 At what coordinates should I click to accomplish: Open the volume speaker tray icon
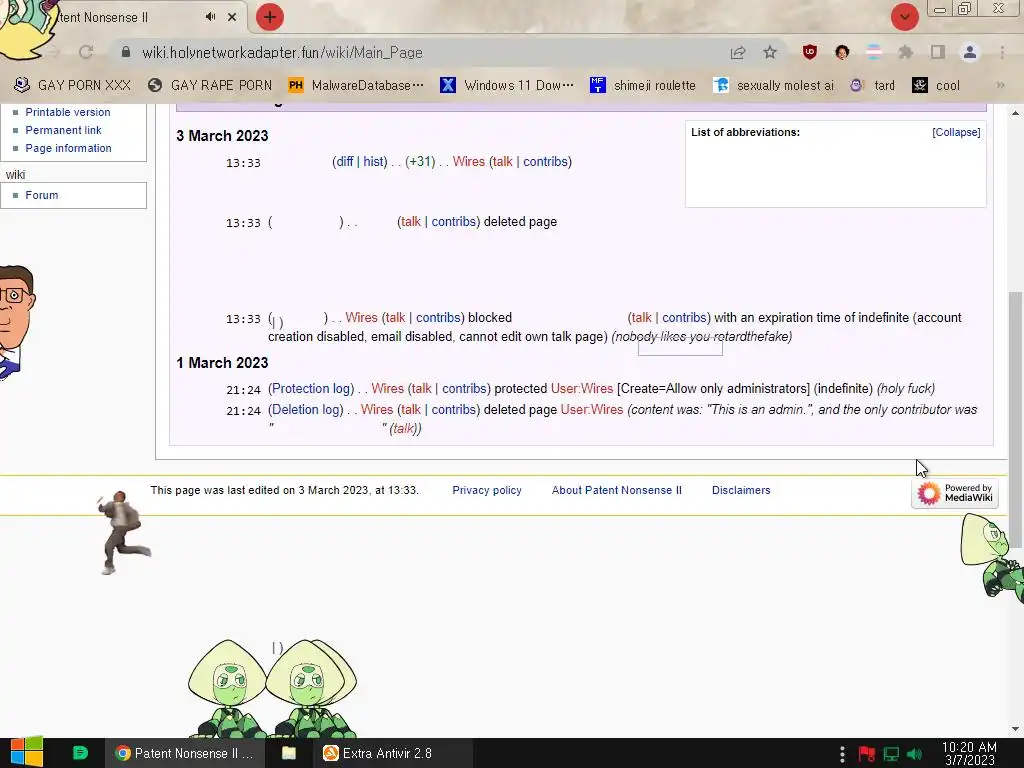(915, 754)
